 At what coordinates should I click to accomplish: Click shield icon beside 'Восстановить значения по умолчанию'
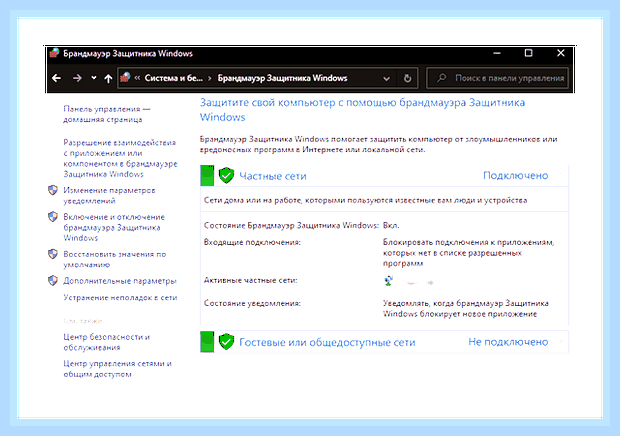[x=53, y=254]
